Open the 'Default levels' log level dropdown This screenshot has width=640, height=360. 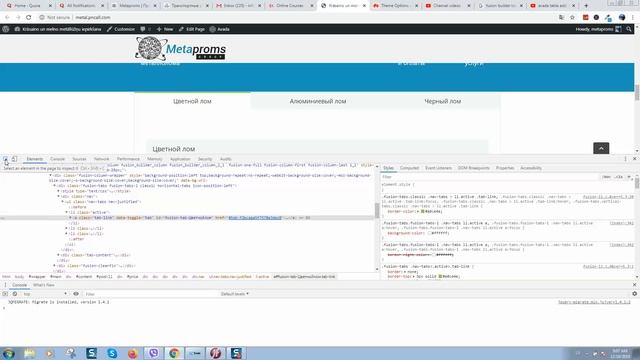(235, 294)
